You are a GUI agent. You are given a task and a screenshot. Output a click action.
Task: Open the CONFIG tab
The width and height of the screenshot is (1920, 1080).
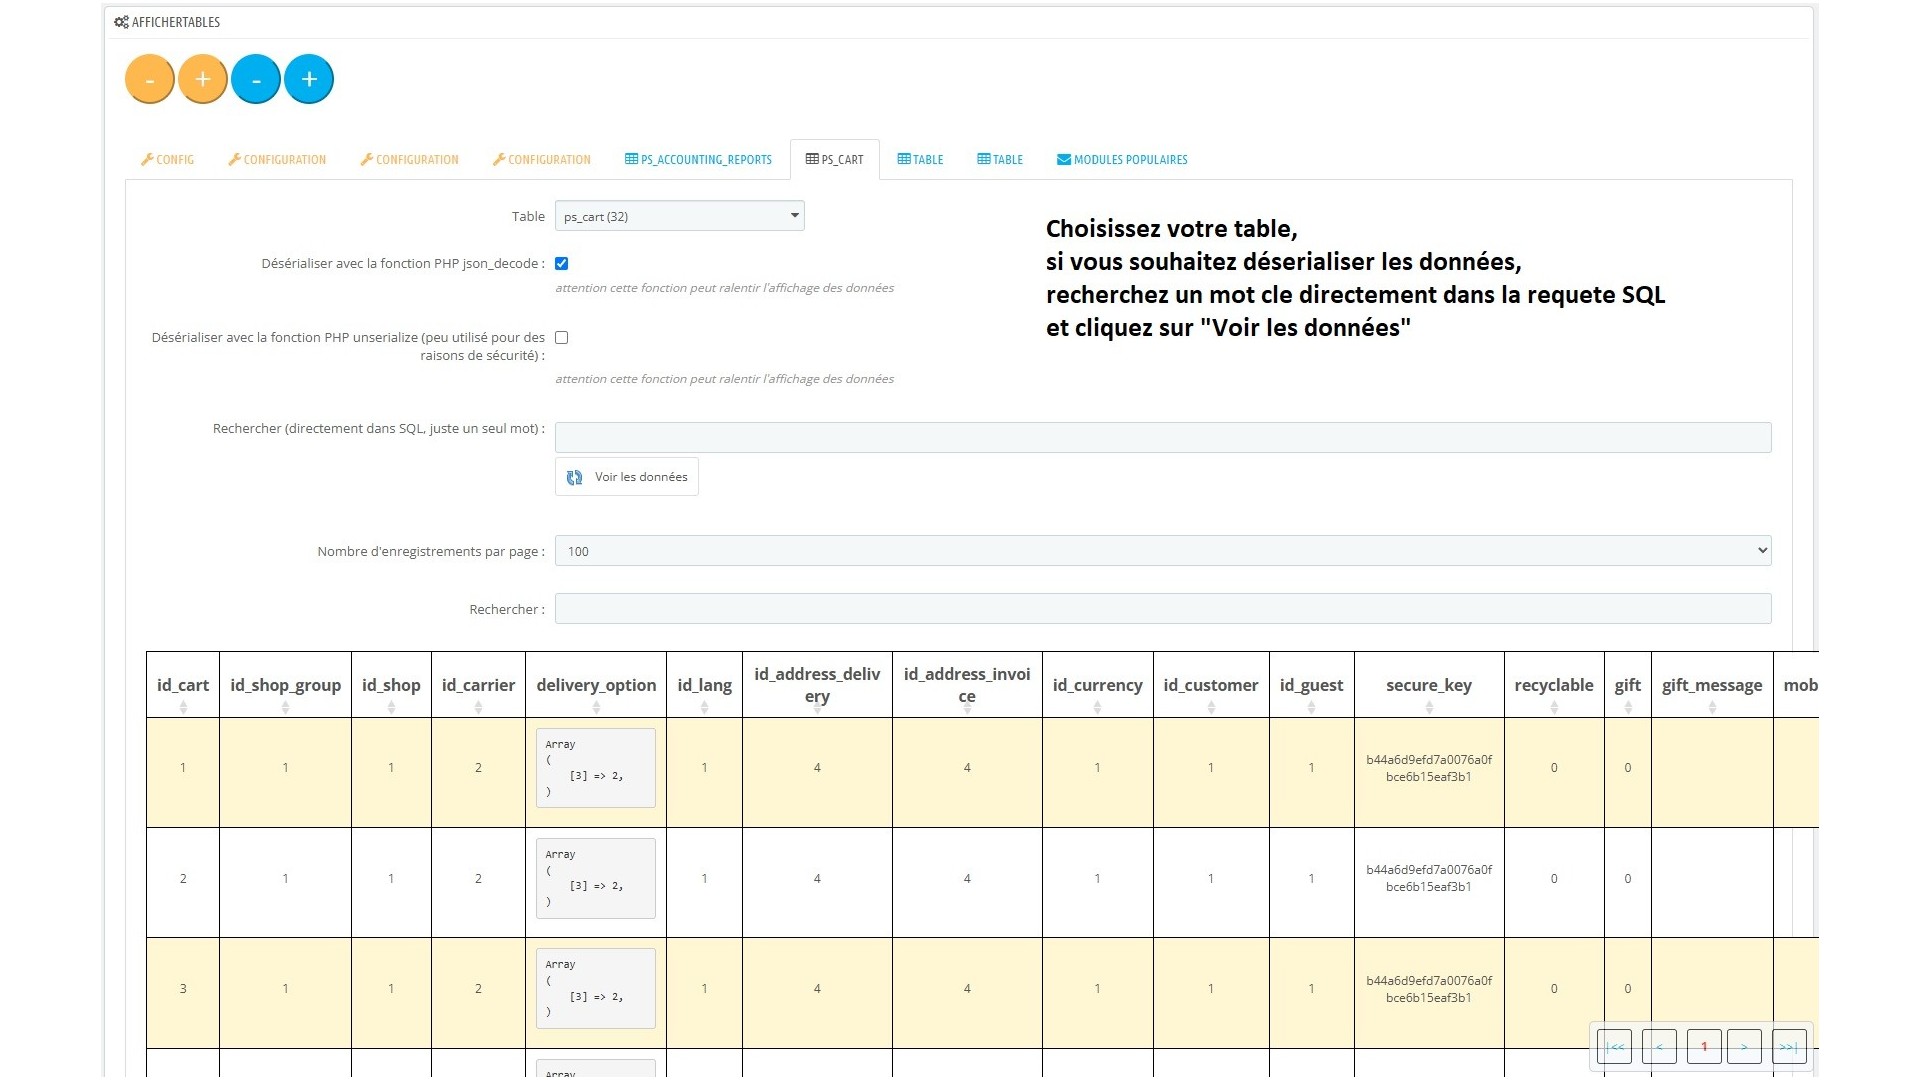pos(167,159)
